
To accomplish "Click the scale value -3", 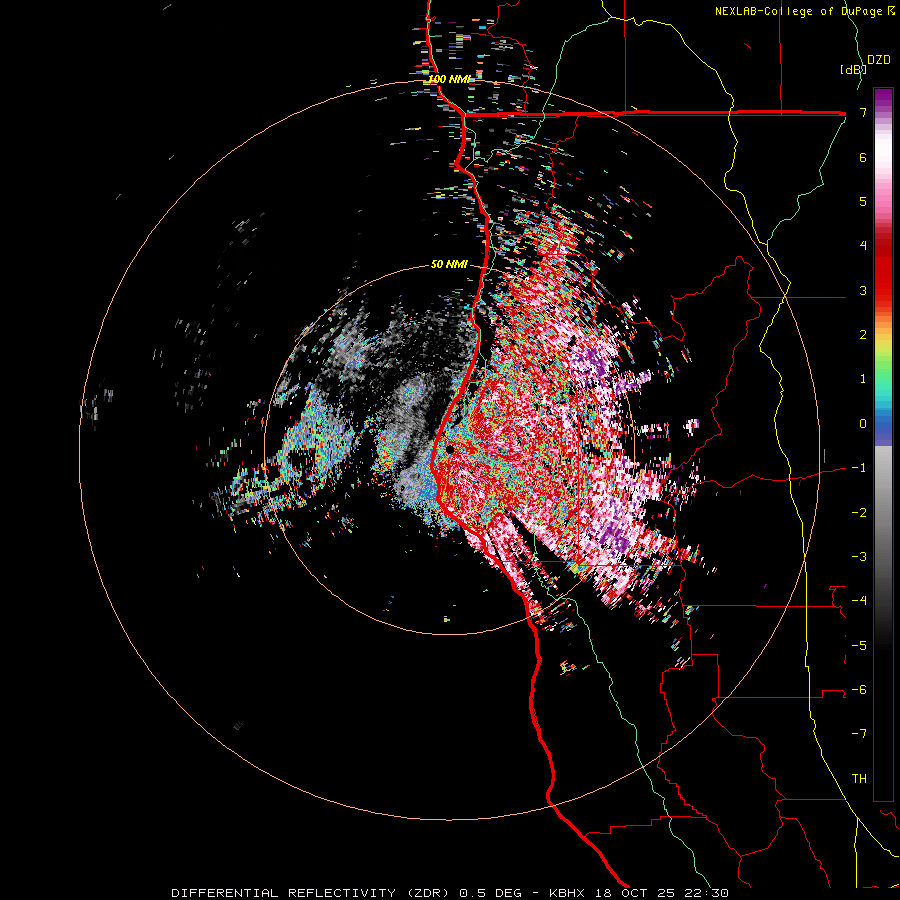I will pyautogui.click(x=859, y=557).
